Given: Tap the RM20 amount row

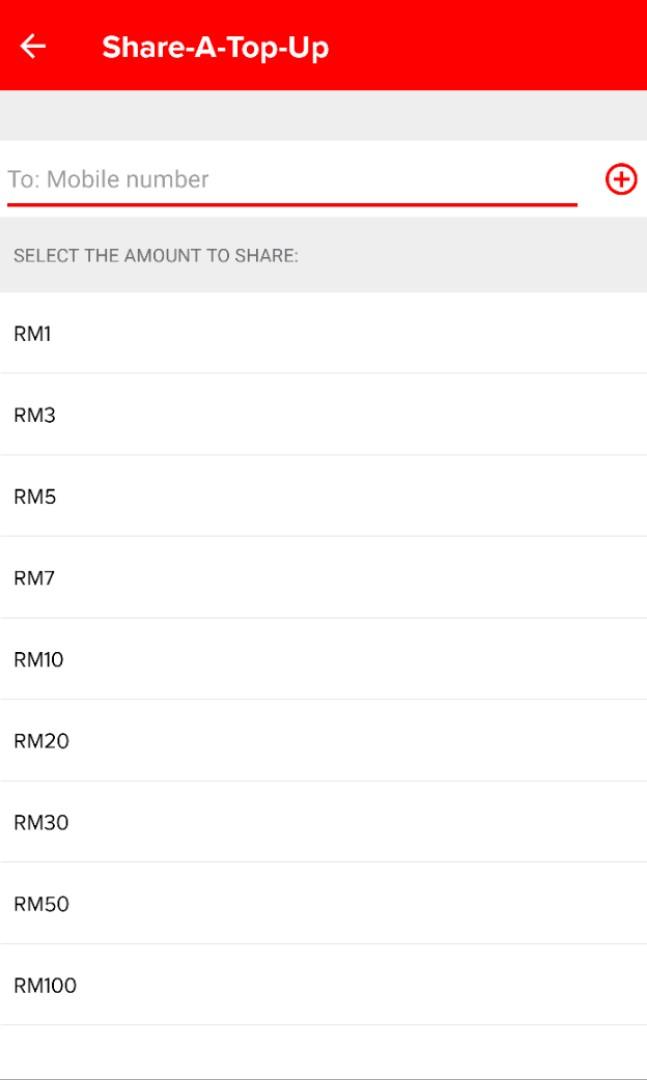Looking at the screenshot, I should pyautogui.click(x=41, y=741).
